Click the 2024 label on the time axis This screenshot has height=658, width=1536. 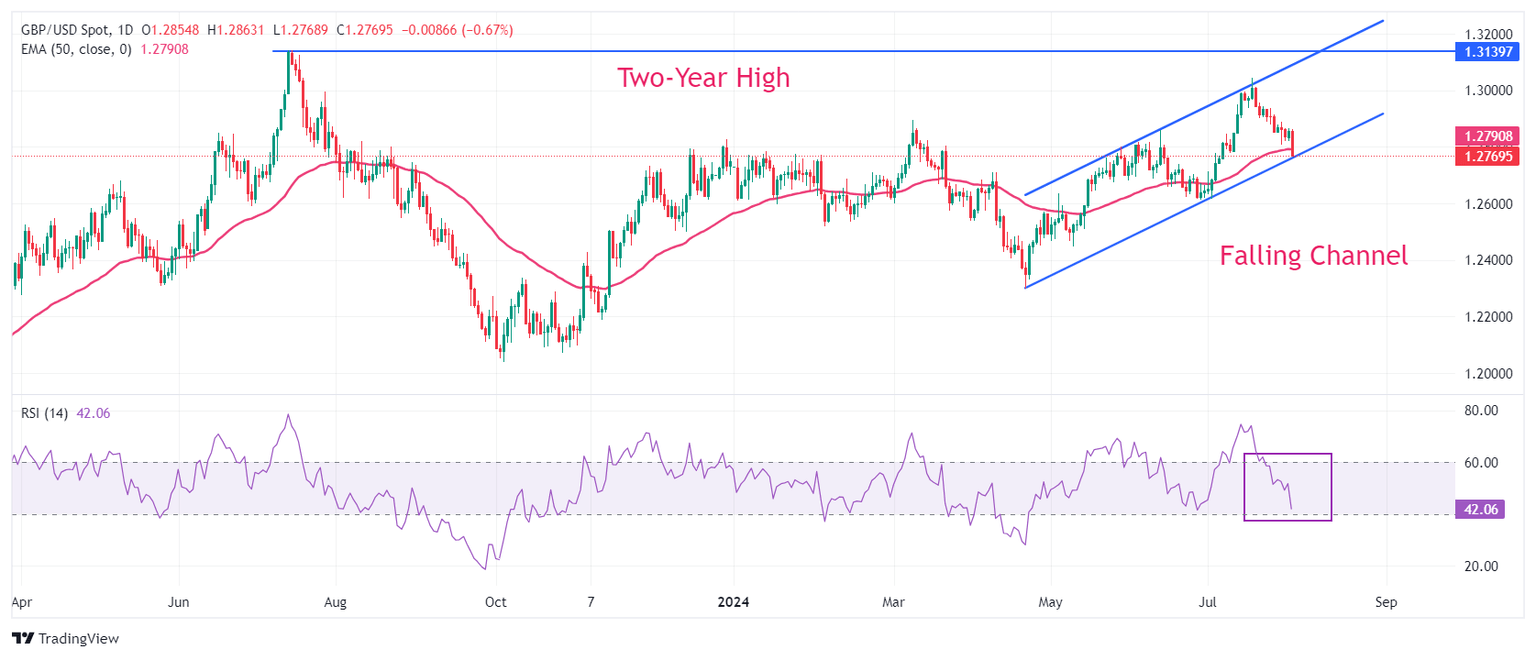pos(733,604)
